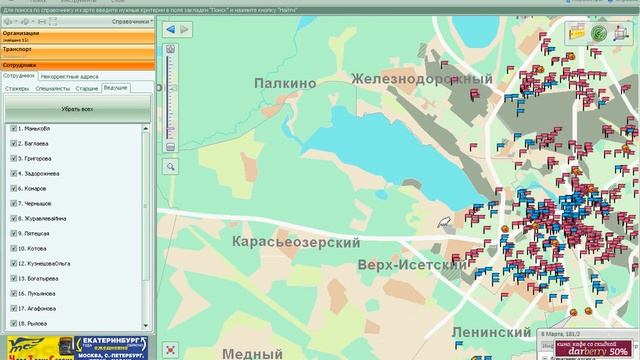The image size is (640, 360).
Task: Uncheck employee 17. Агафонова
Action: point(13,308)
